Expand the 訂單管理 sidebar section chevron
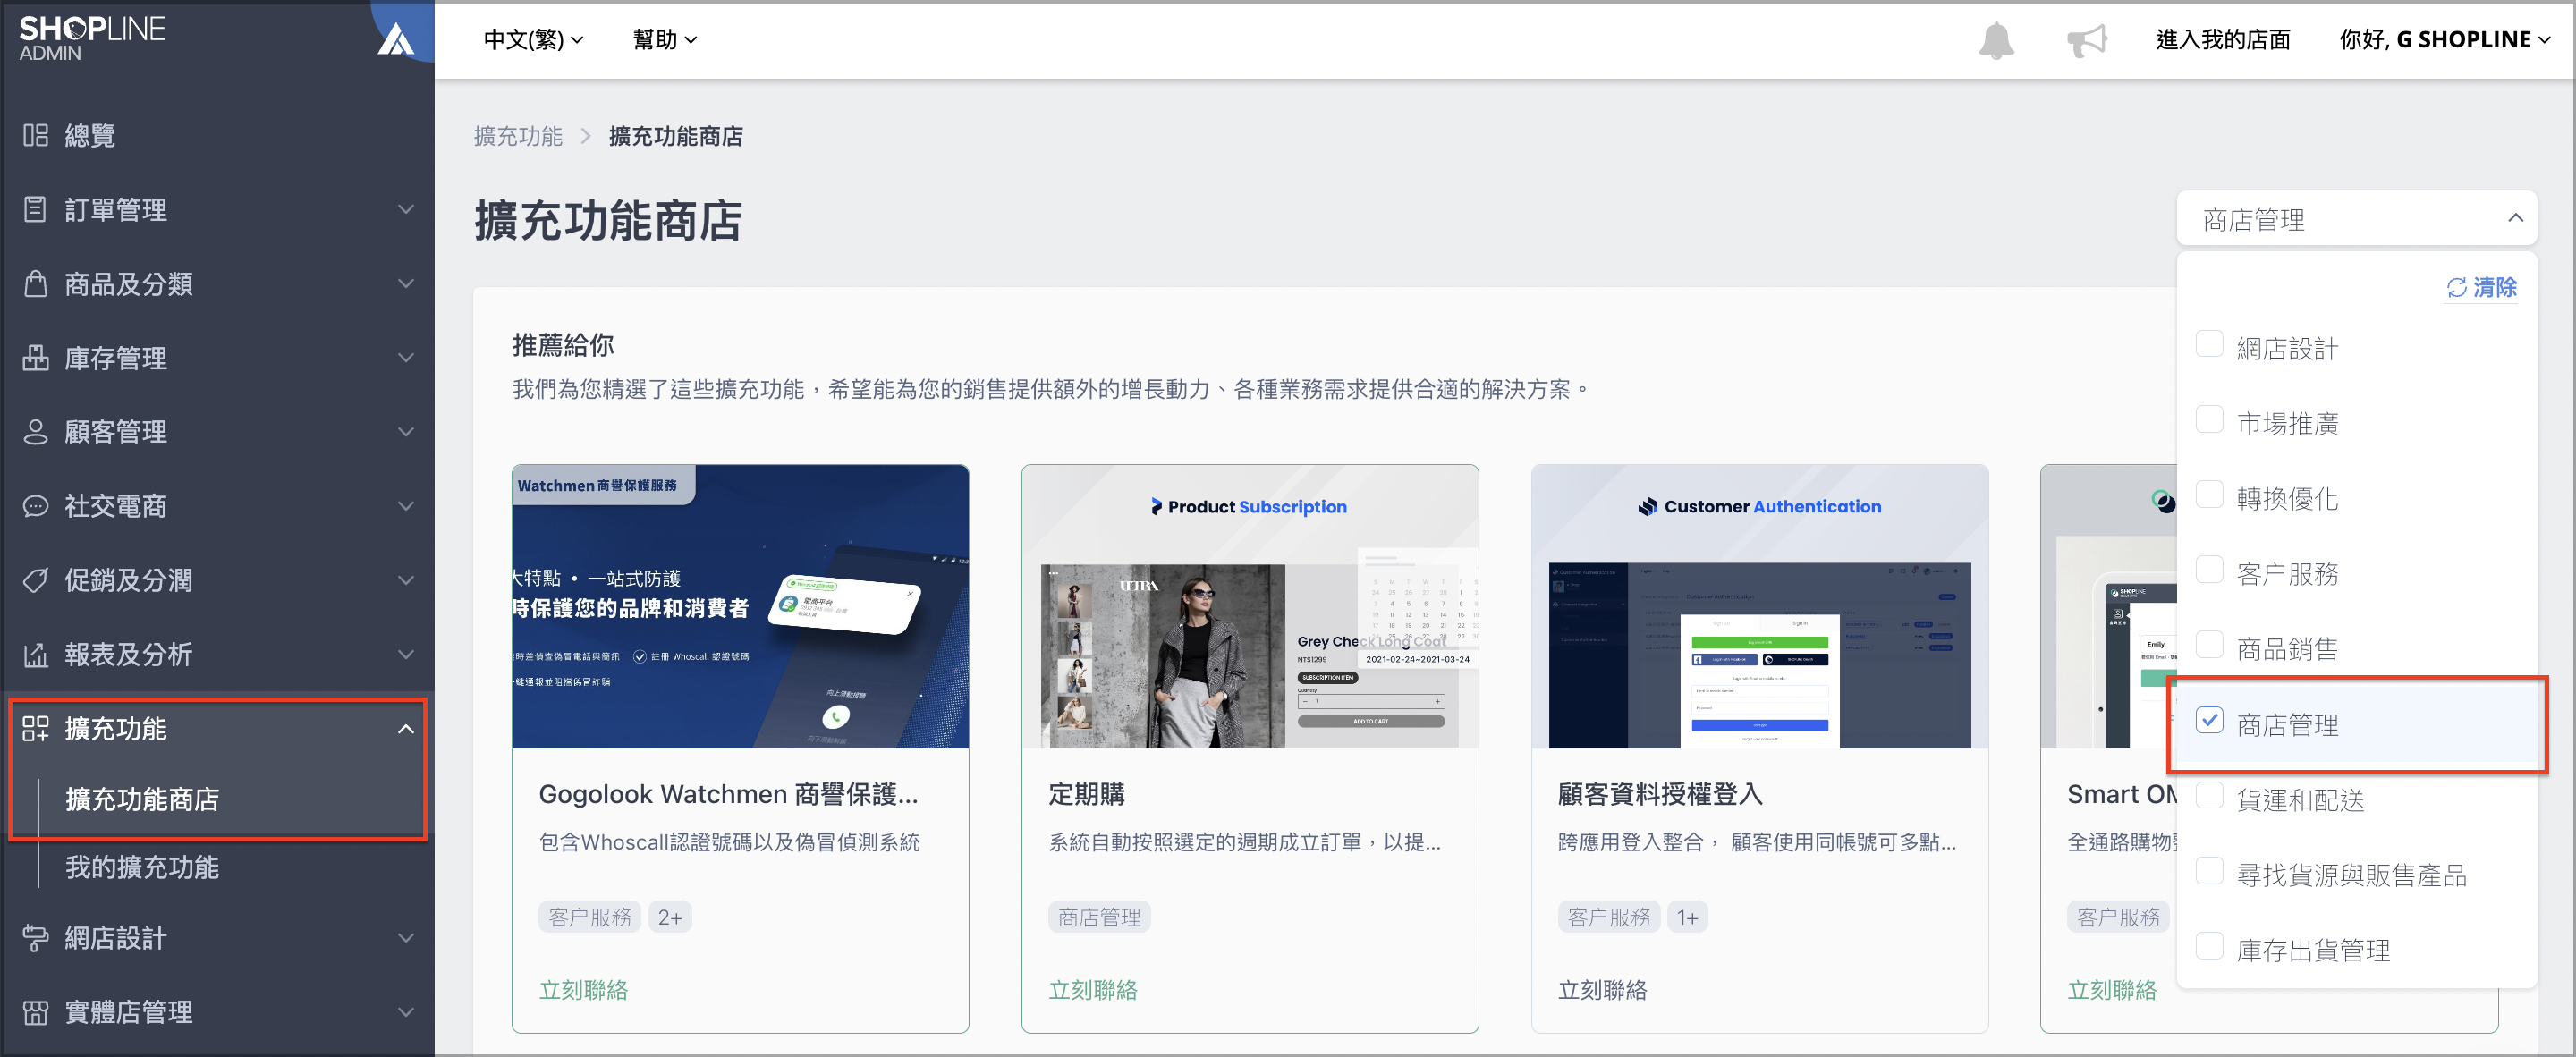 point(405,209)
